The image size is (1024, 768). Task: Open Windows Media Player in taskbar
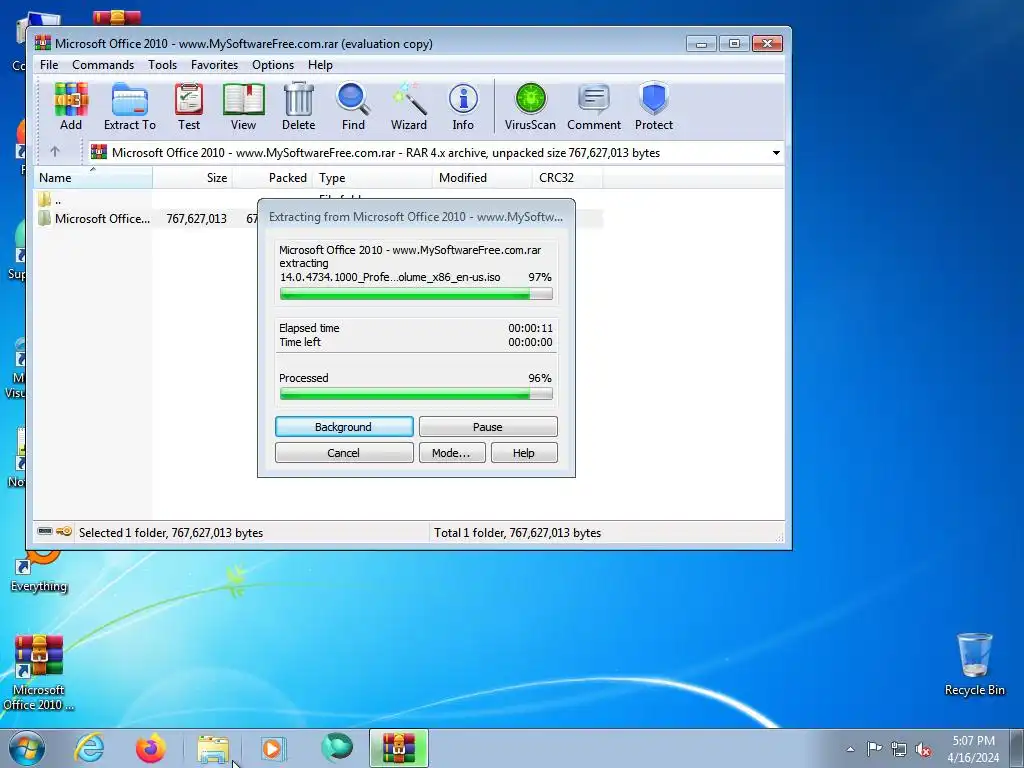(x=273, y=748)
